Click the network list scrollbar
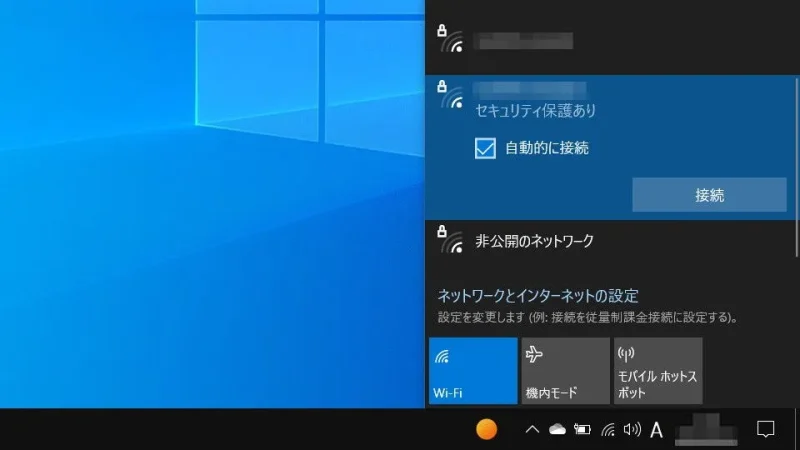800x450 pixels. 797,167
